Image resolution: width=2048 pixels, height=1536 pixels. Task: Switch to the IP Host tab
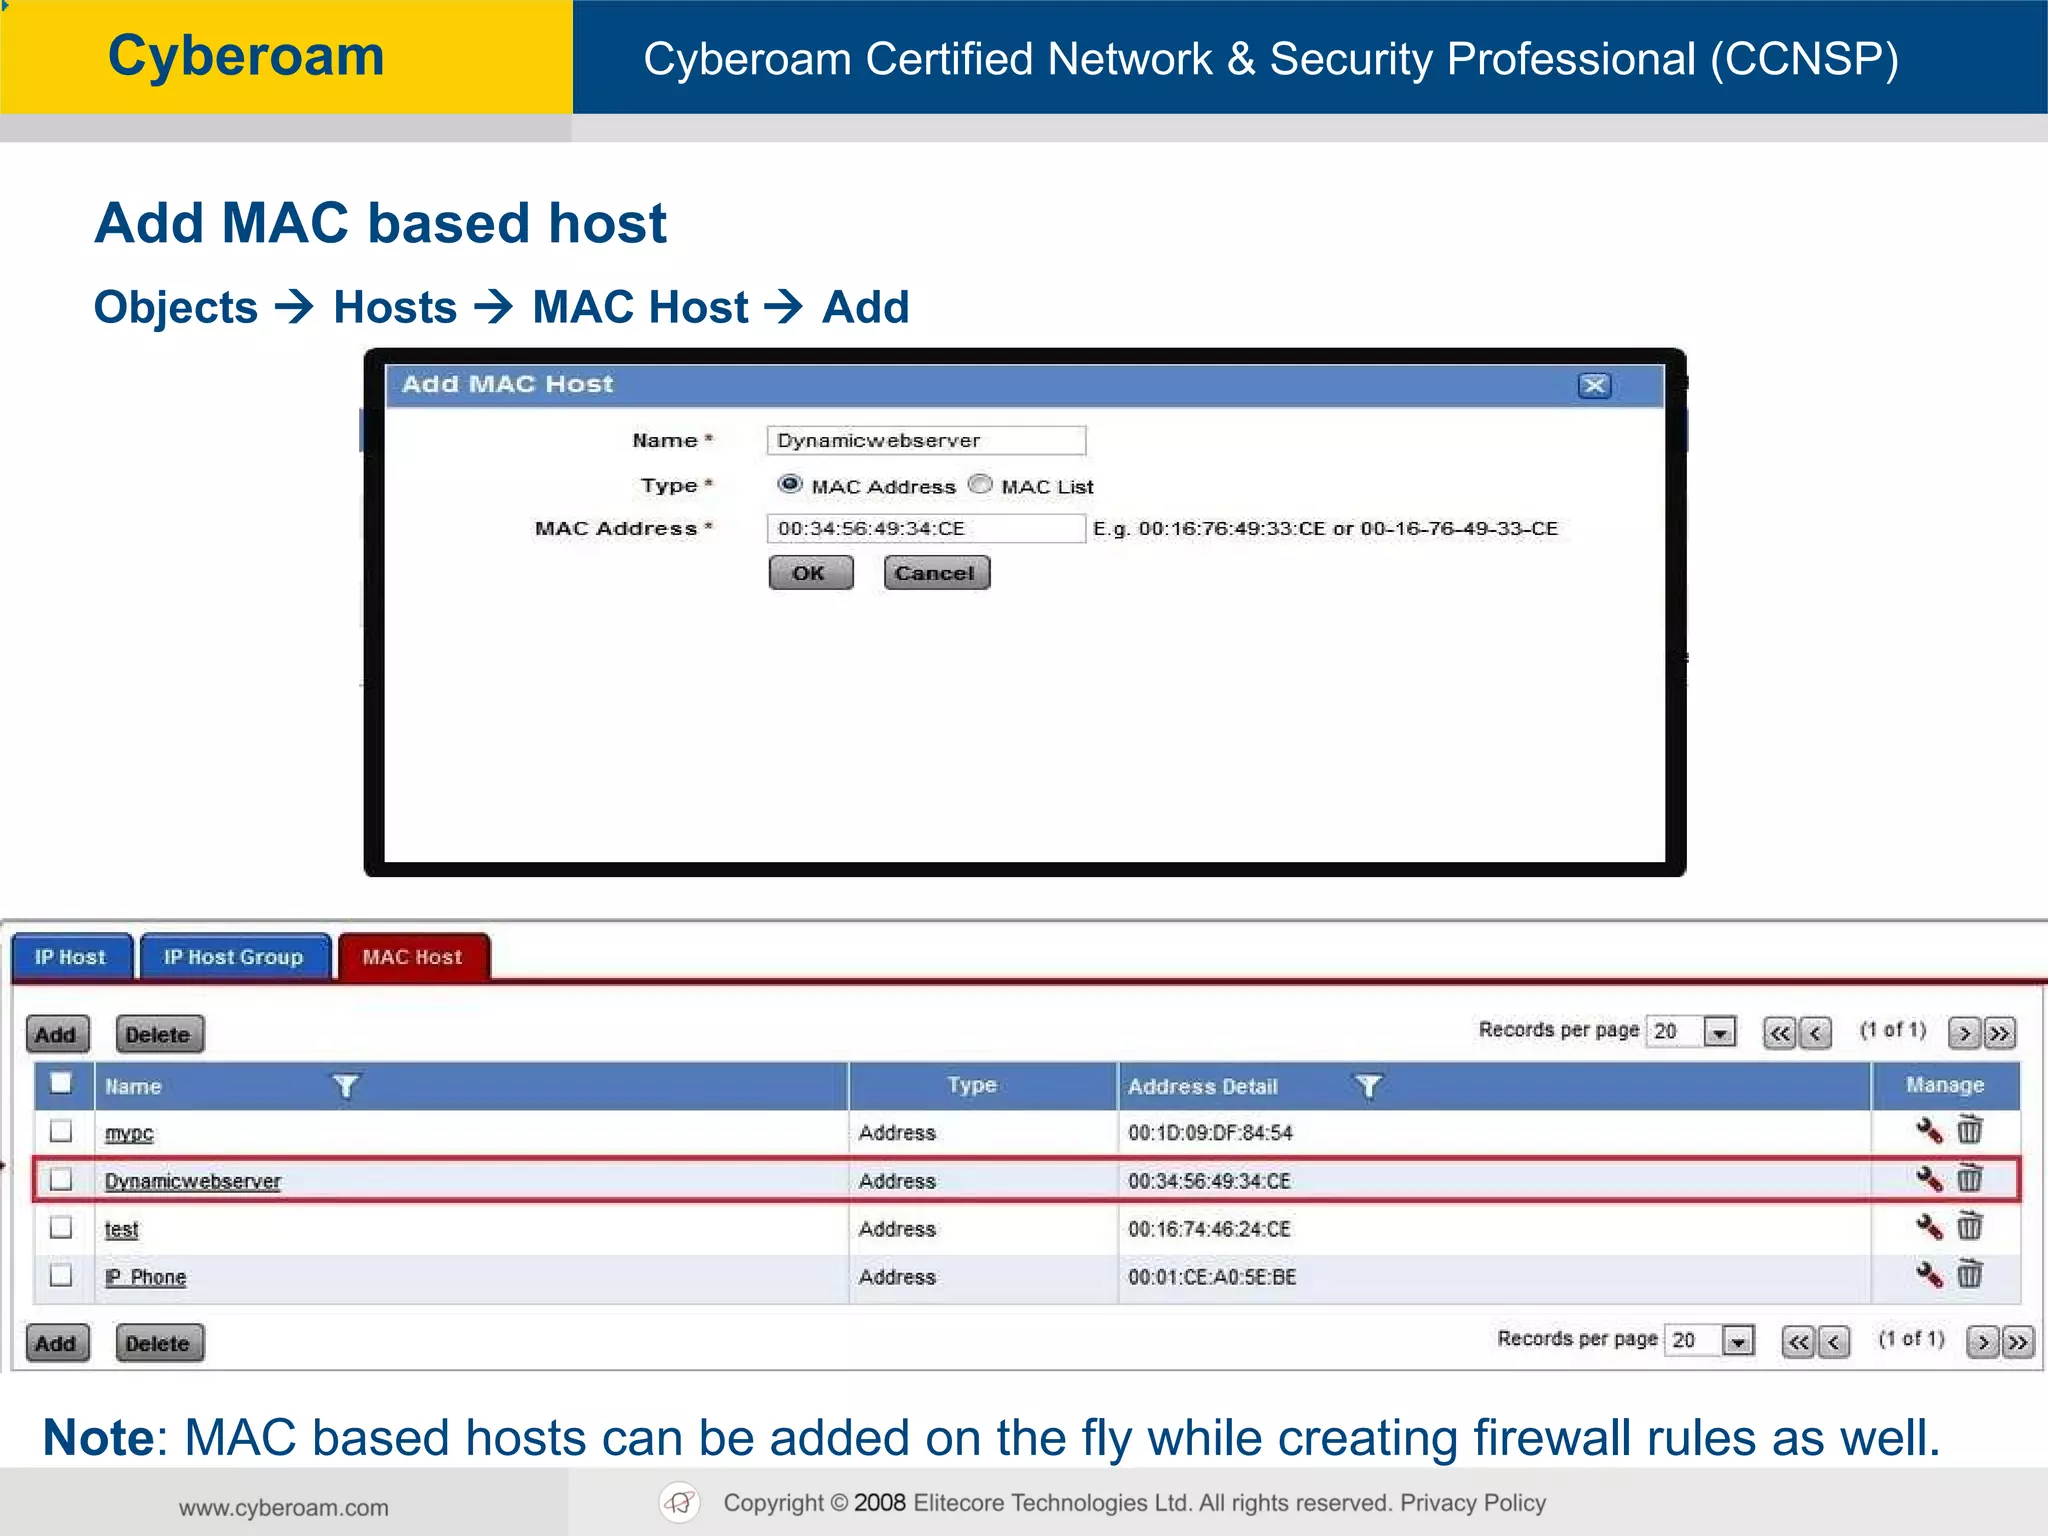point(71,957)
